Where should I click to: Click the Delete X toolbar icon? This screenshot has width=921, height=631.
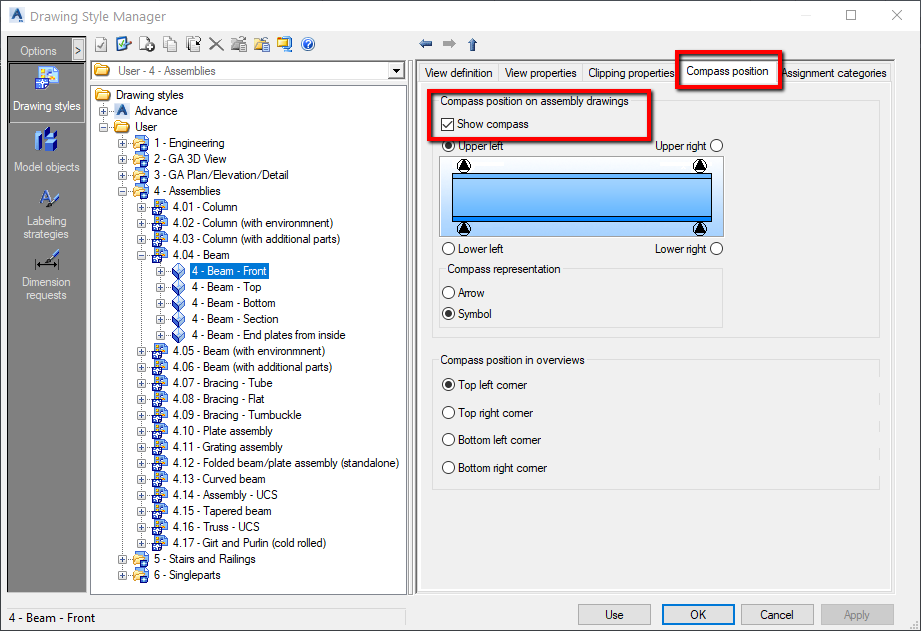216,44
